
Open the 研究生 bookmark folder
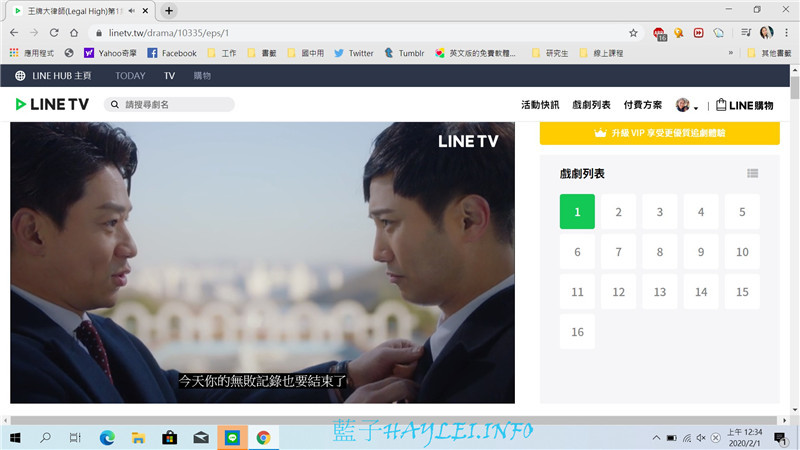tap(550, 53)
